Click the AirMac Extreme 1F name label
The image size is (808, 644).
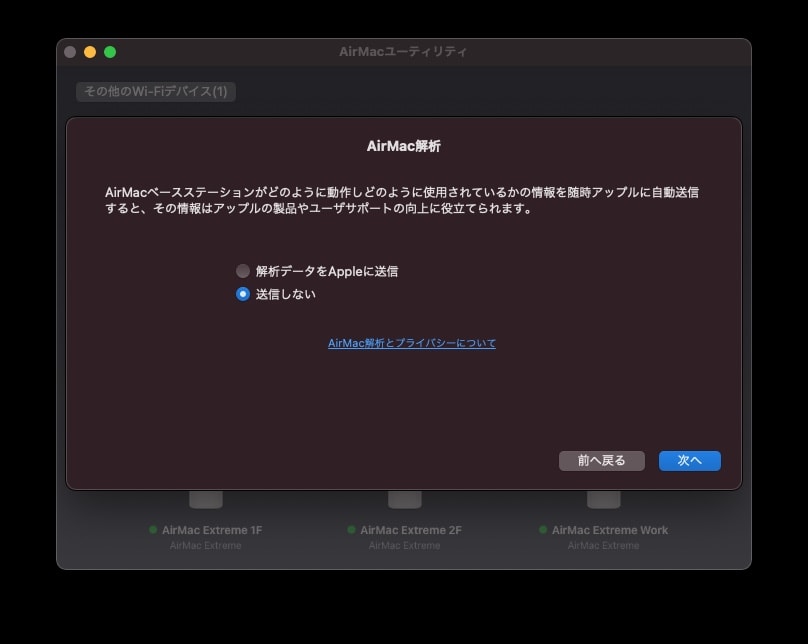(x=212, y=530)
